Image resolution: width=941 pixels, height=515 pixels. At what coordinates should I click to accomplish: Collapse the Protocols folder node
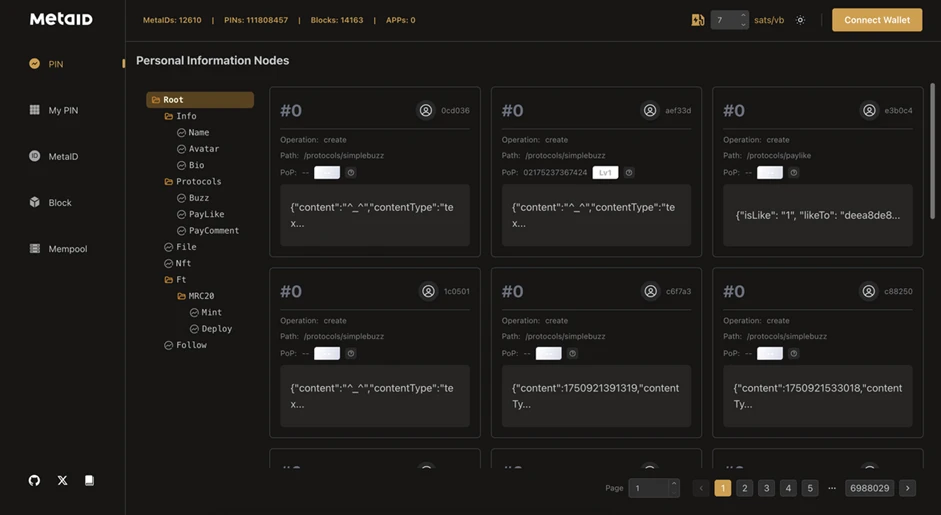click(x=169, y=182)
